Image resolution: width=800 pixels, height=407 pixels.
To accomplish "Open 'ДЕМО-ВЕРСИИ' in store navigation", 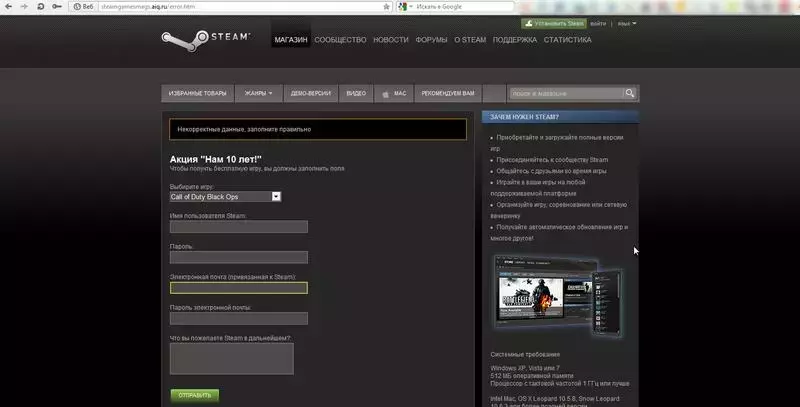I will coord(311,93).
